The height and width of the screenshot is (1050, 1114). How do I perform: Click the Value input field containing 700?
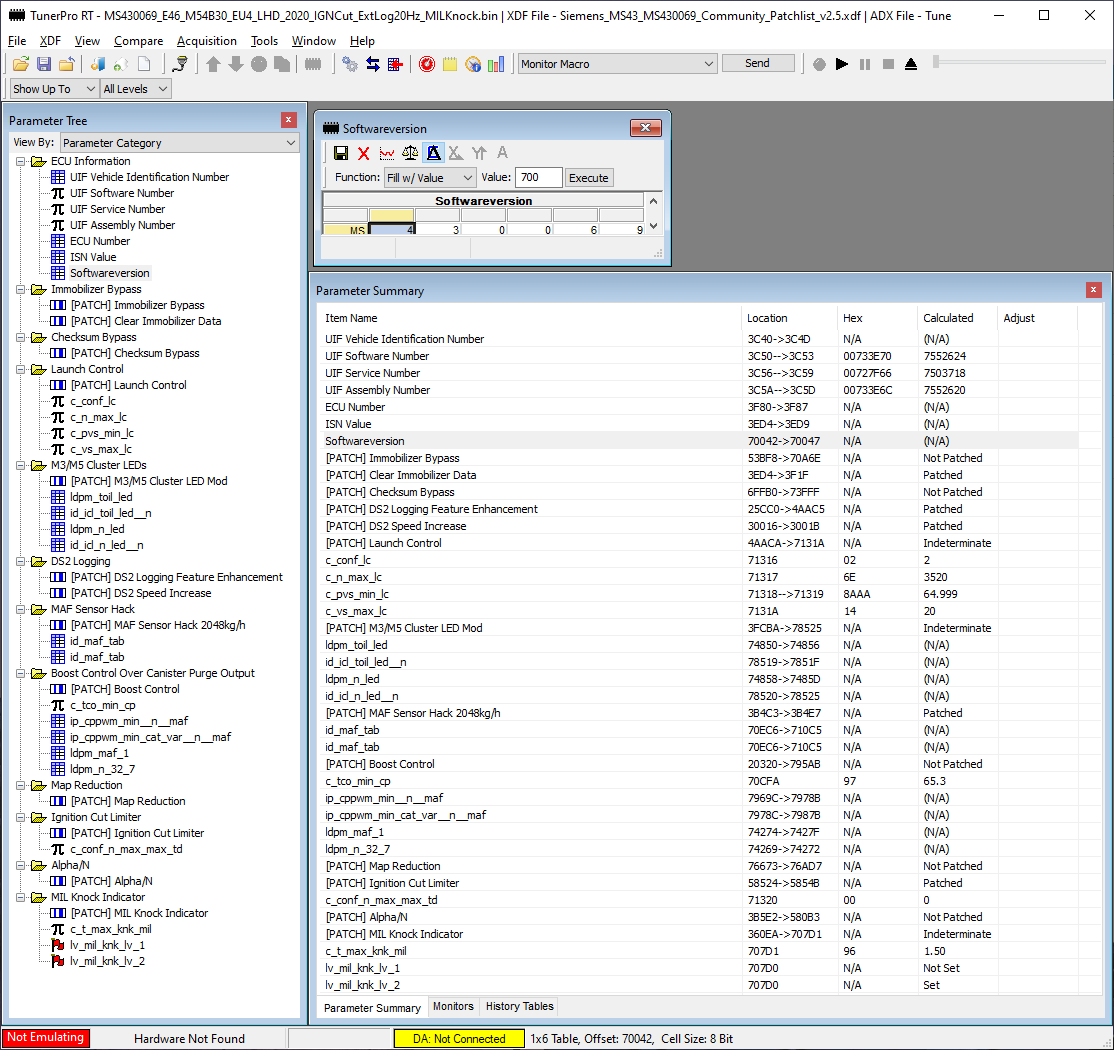(538, 178)
